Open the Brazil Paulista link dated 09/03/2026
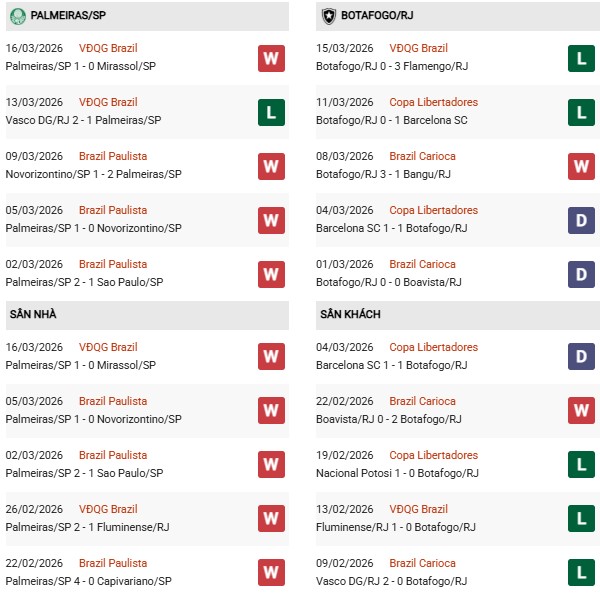The width and height of the screenshot is (600, 593). coord(113,156)
